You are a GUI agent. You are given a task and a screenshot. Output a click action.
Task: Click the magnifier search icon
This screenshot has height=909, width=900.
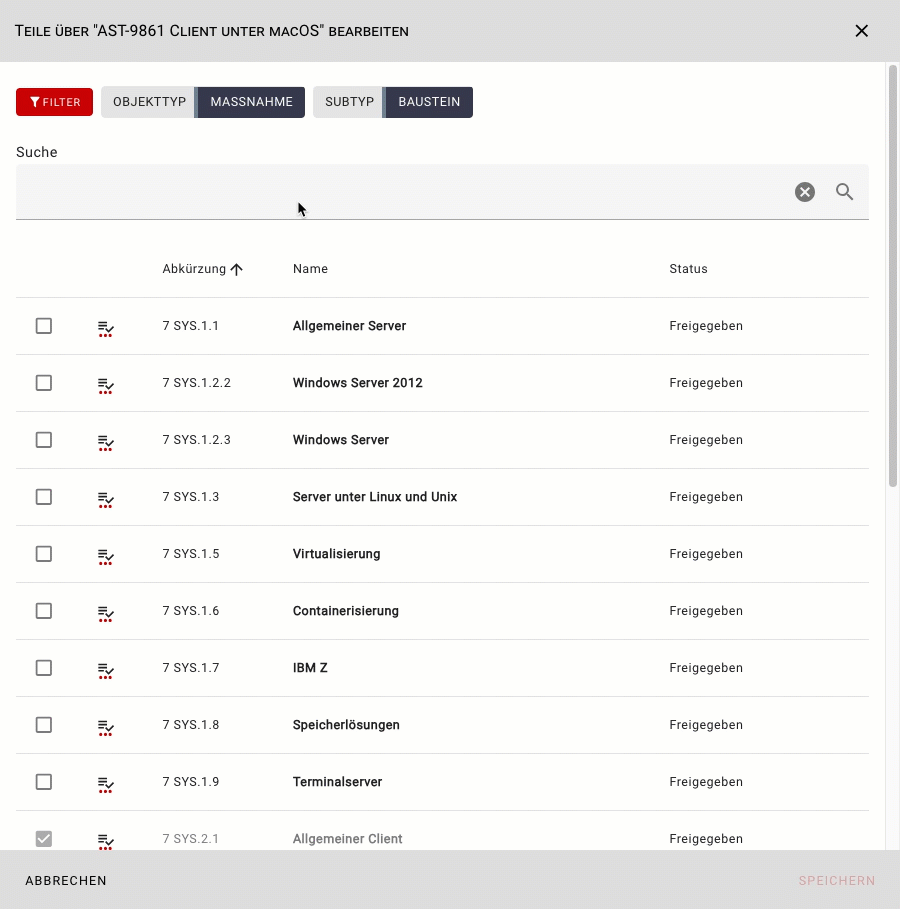click(x=845, y=192)
